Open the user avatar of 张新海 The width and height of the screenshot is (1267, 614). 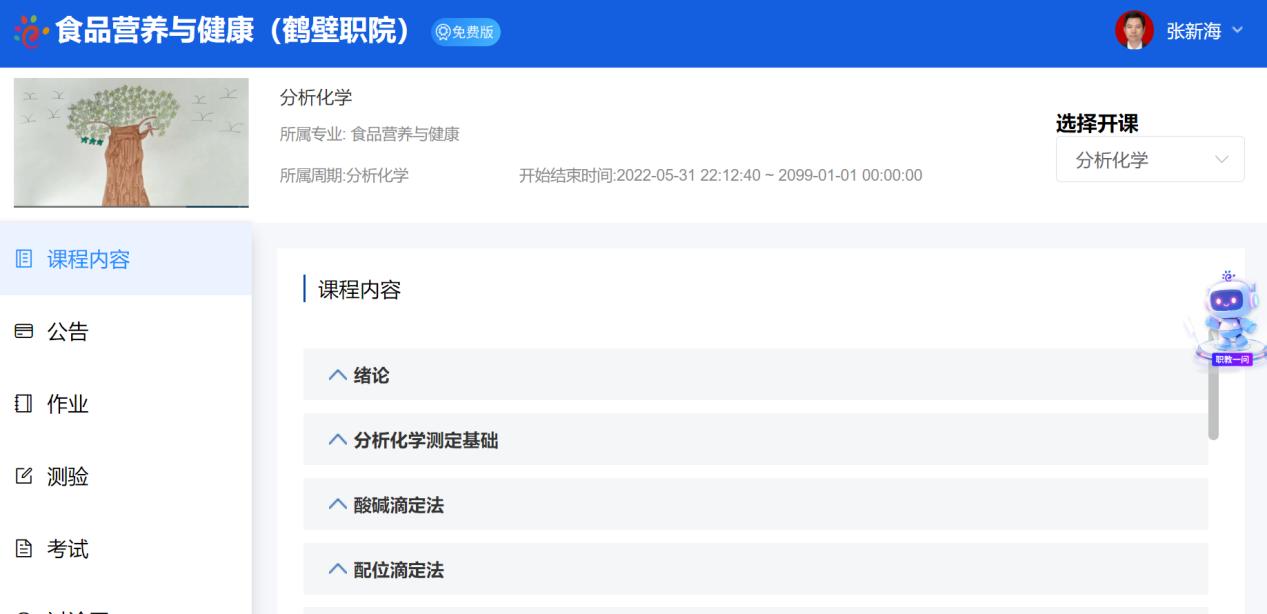[x=1134, y=31]
